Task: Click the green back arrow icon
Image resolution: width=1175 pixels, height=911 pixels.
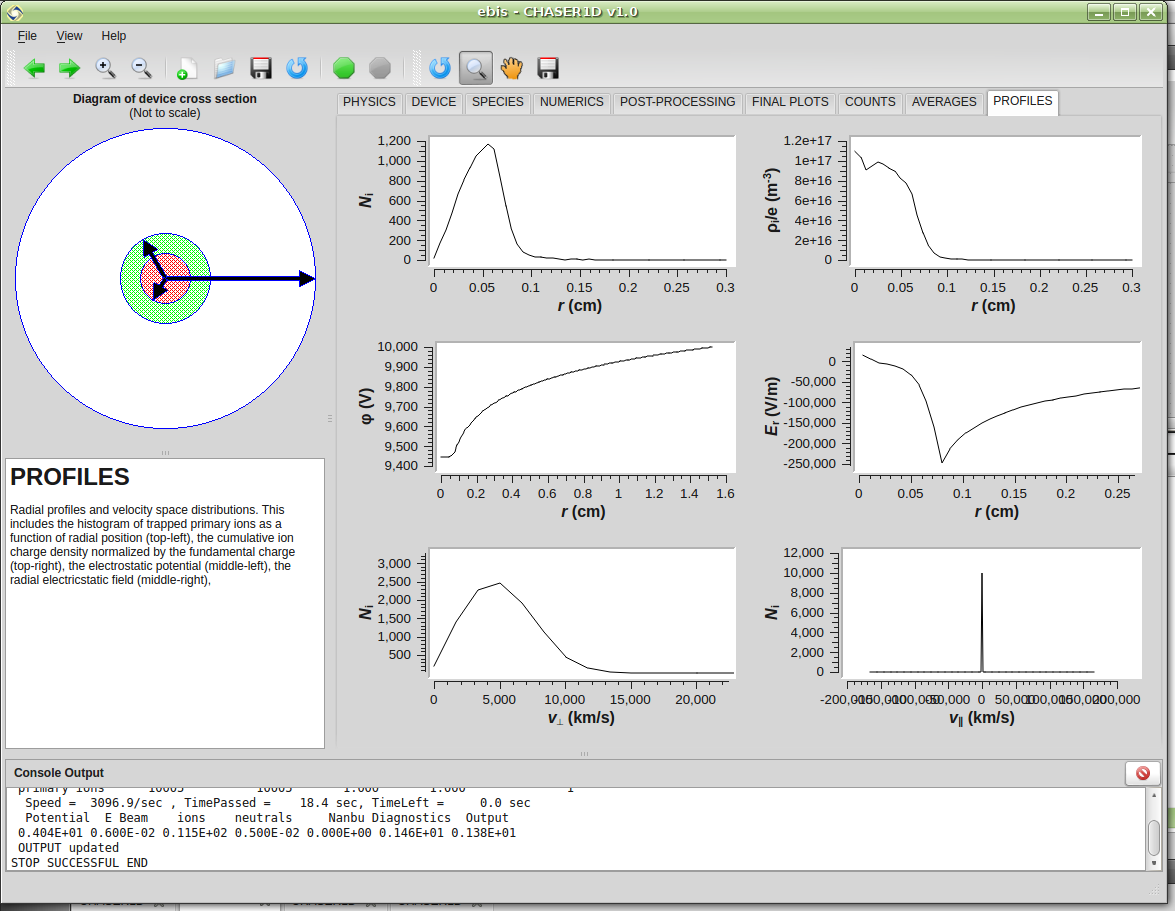Action: [34, 69]
